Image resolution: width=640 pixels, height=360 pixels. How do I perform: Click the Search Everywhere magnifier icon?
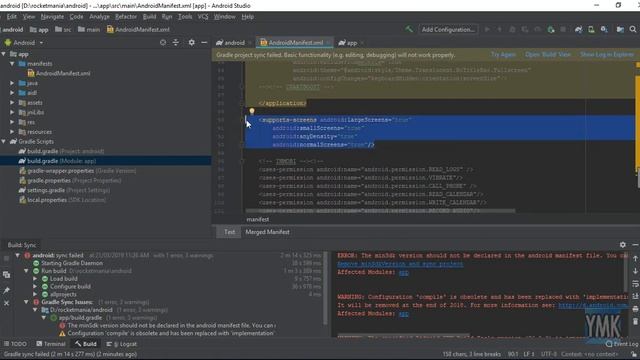tap(633, 29)
